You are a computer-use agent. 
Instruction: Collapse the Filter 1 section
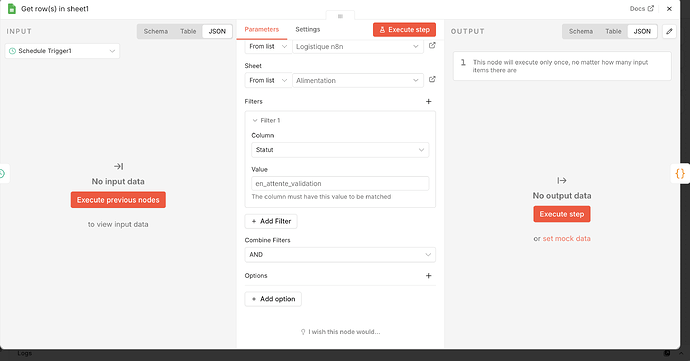(255, 120)
